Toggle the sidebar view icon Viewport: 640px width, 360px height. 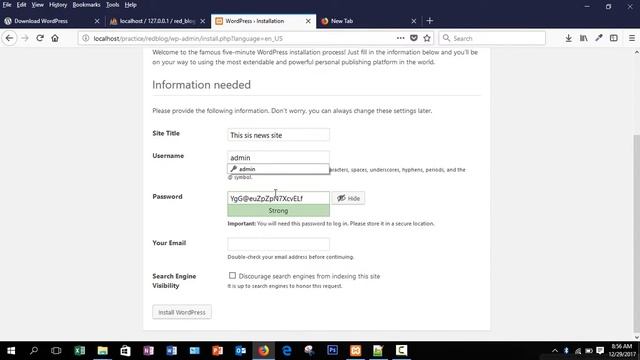pos(613,38)
